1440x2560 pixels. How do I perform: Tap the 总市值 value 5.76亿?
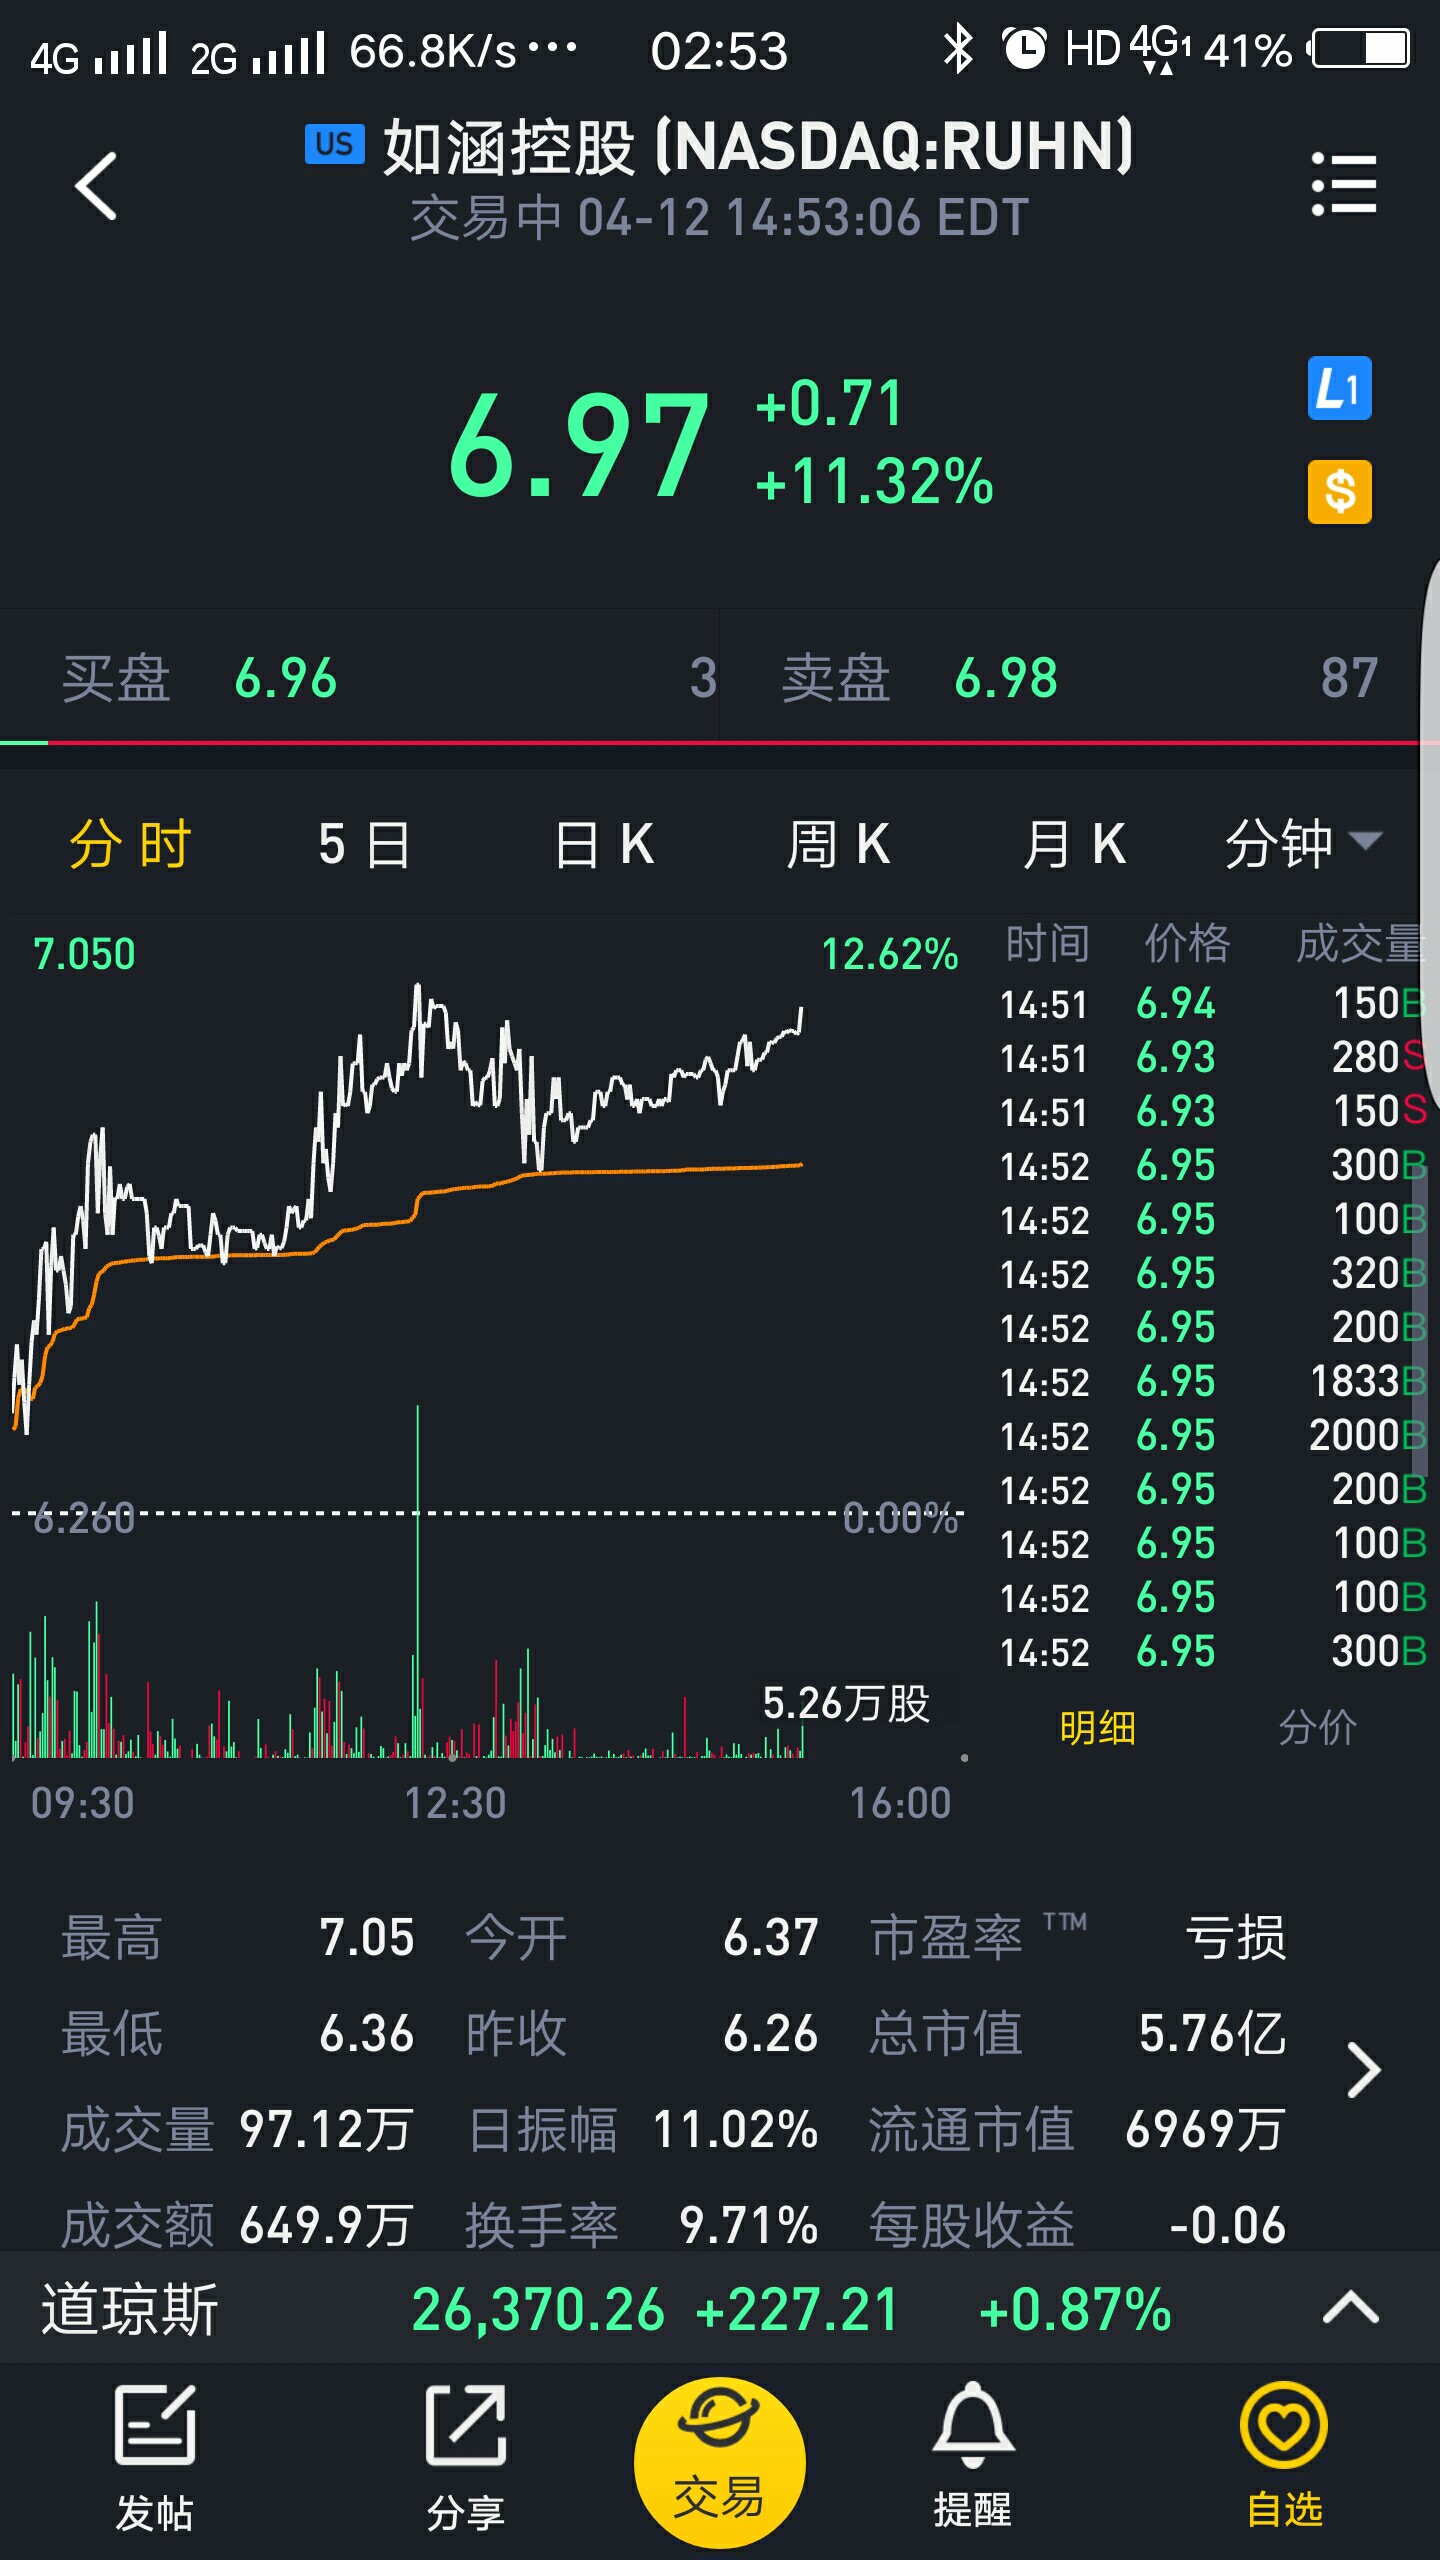[1212, 2033]
